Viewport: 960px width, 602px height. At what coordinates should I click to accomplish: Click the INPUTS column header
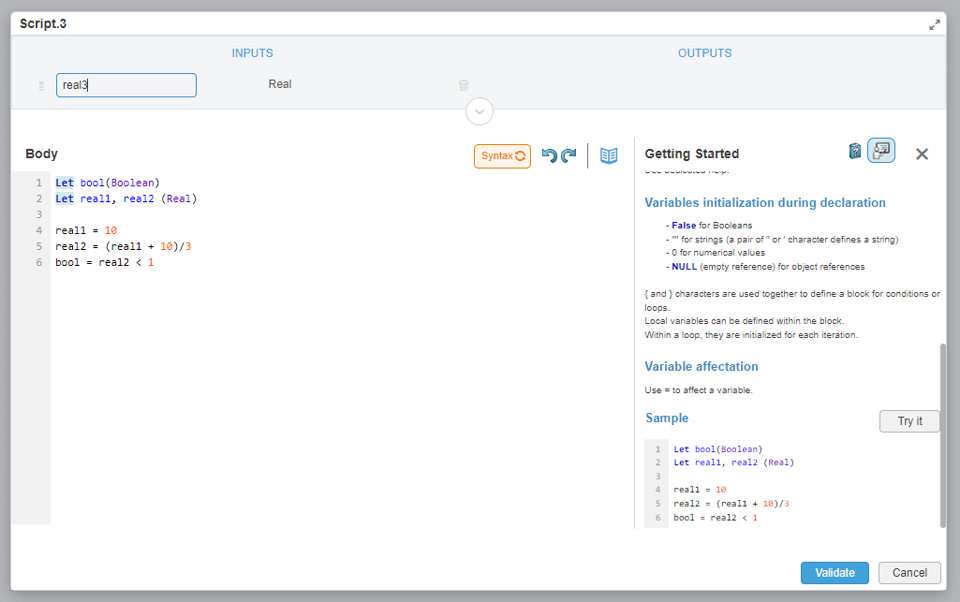252,53
